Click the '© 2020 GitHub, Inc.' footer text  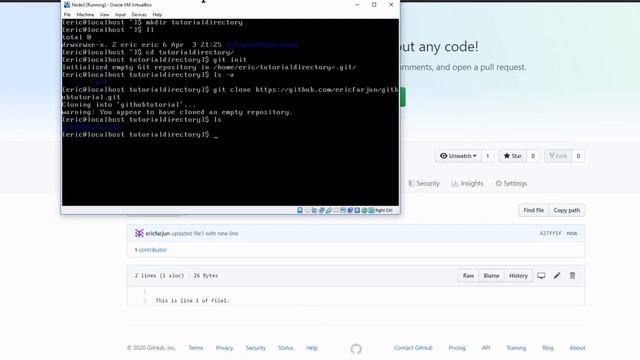(x=151, y=348)
